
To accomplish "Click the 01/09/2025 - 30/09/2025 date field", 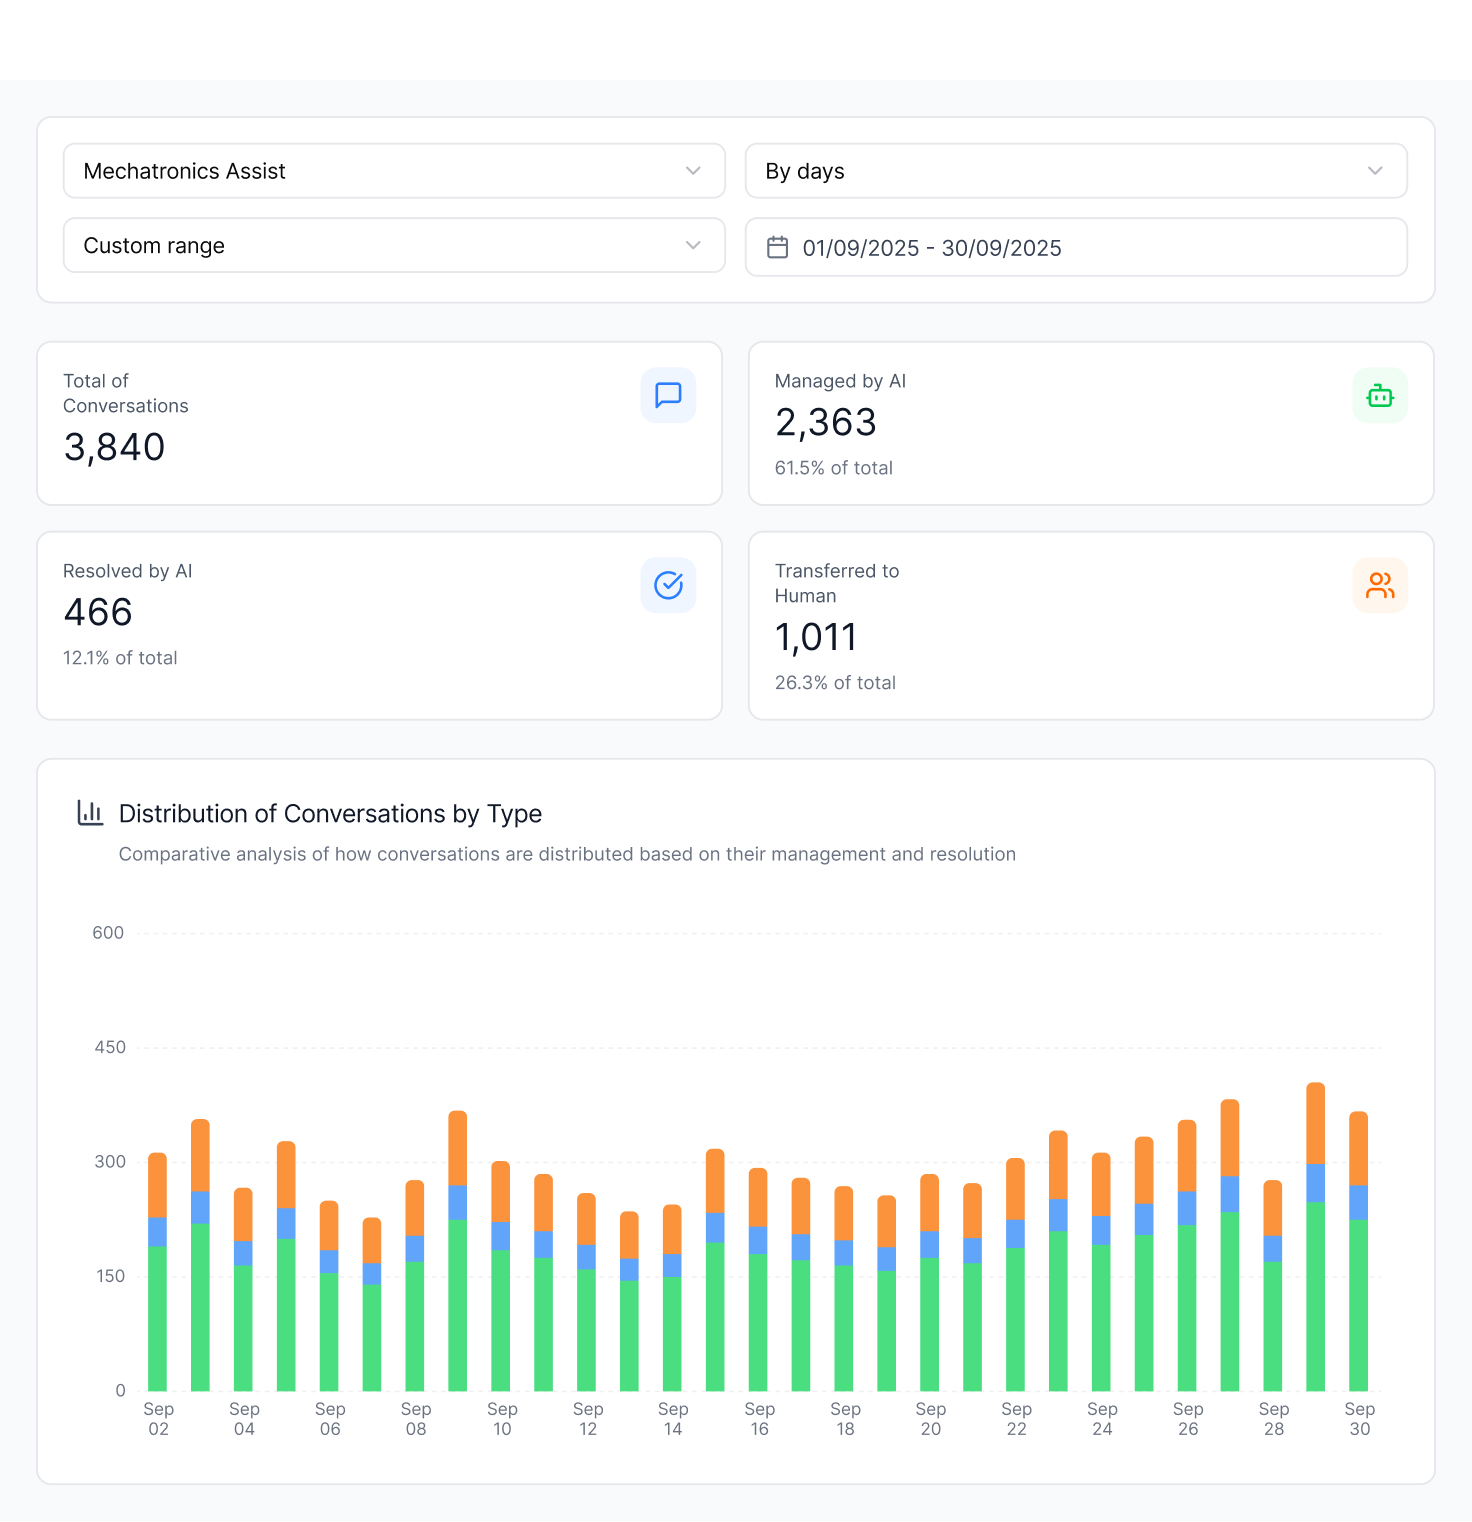I will [1076, 247].
